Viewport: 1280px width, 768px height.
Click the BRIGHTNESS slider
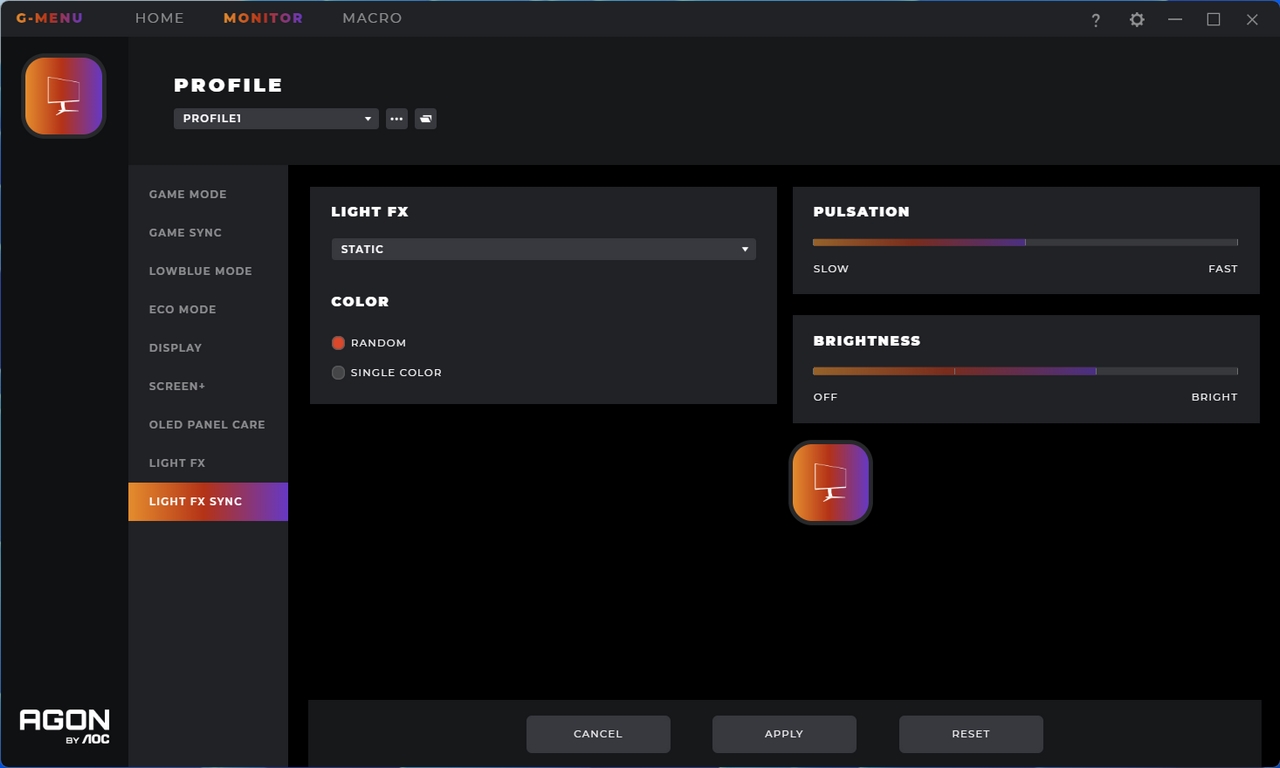click(1025, 371)
